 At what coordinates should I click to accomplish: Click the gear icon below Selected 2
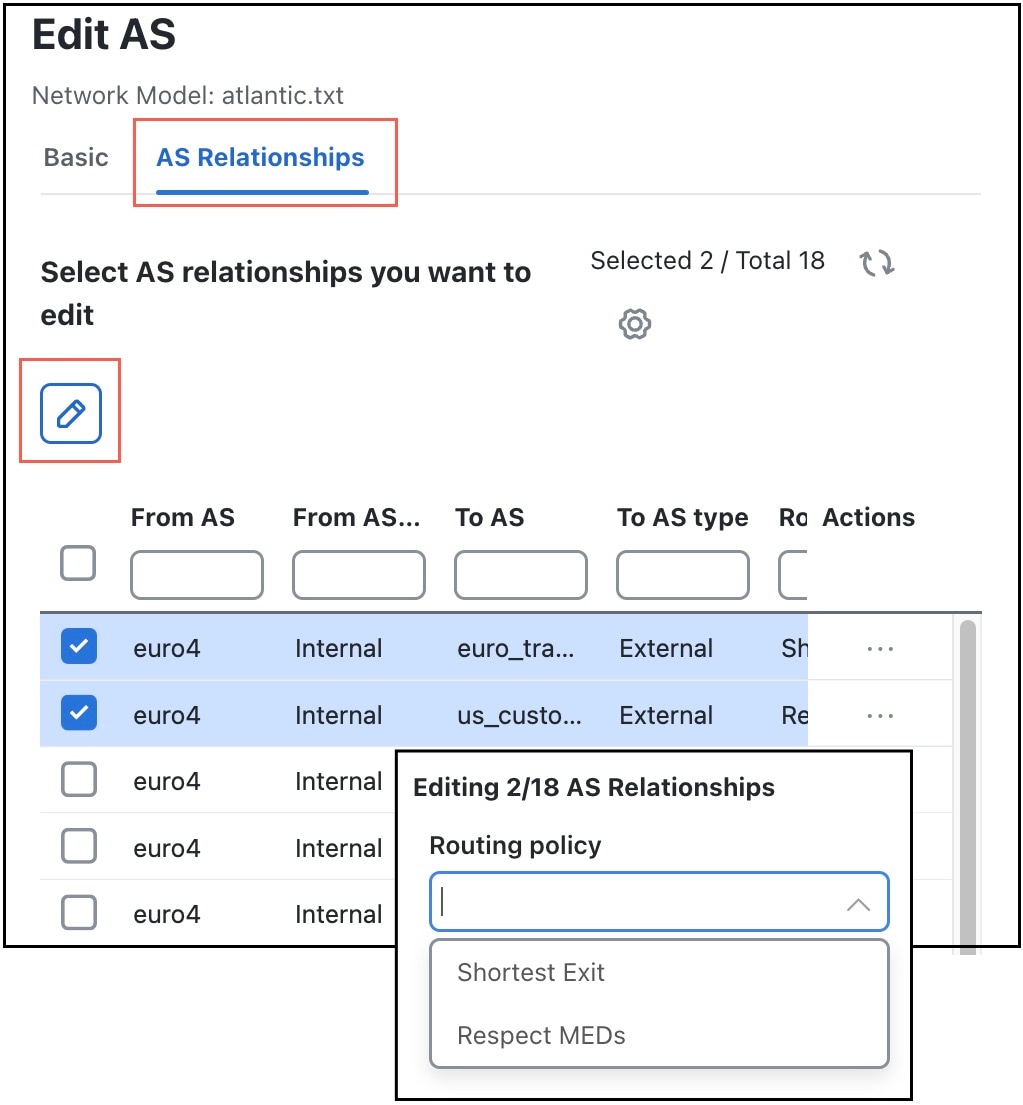click(x=634, y=323)
